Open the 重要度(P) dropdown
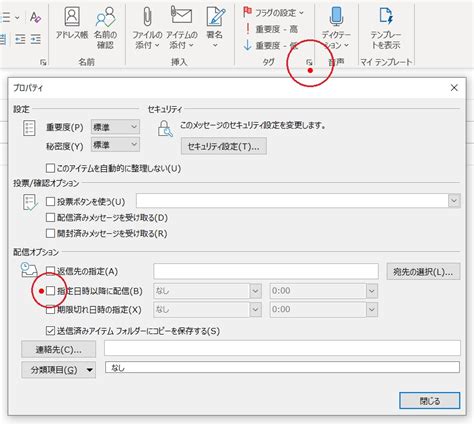 (x=115, y=127)
